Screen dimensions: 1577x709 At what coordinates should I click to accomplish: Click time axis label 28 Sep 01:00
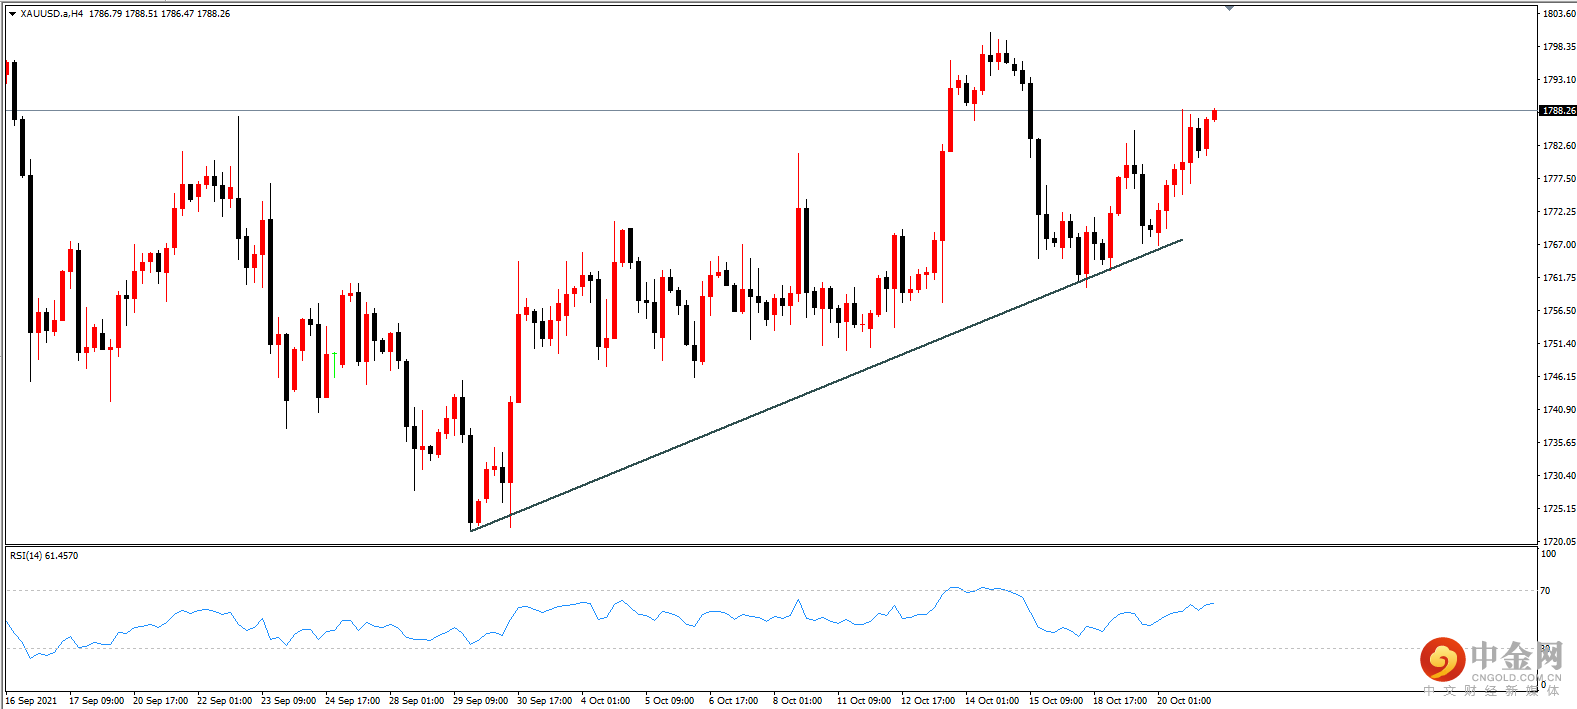point(417,701)
